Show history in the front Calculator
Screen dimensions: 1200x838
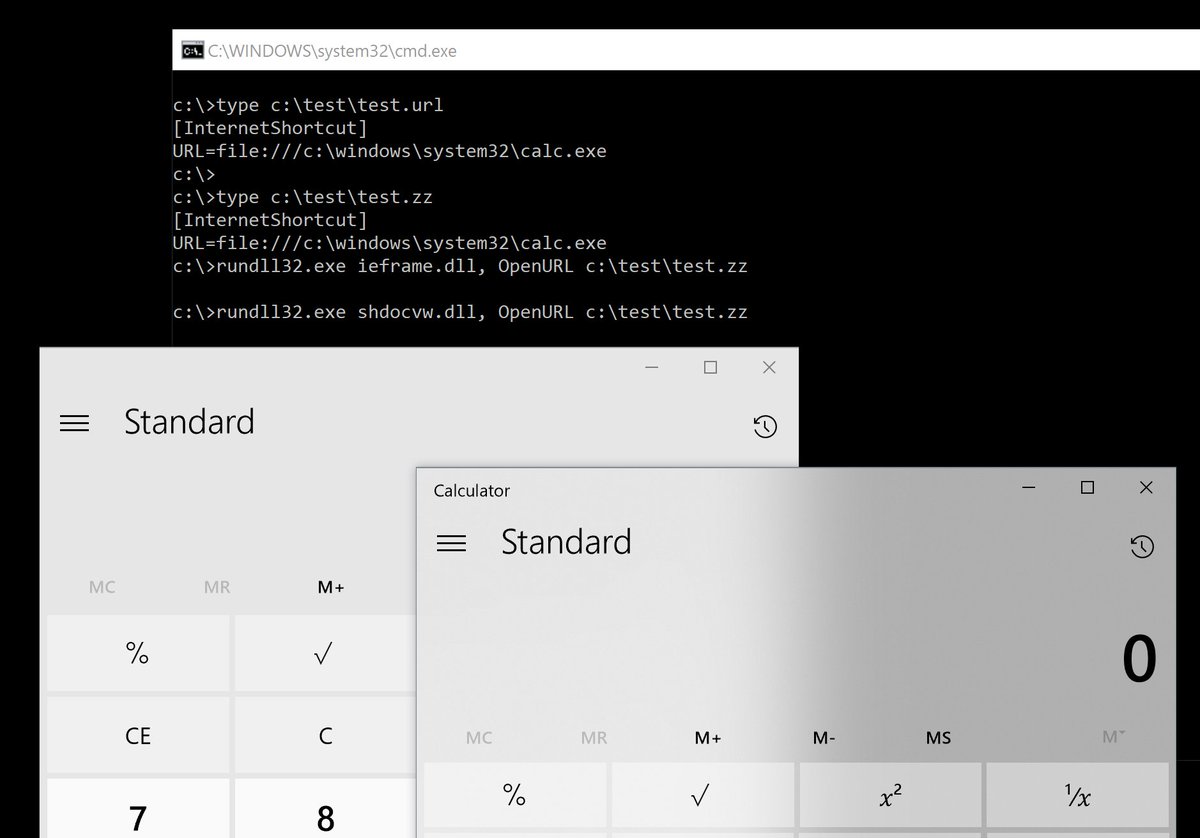[1142, 546]
